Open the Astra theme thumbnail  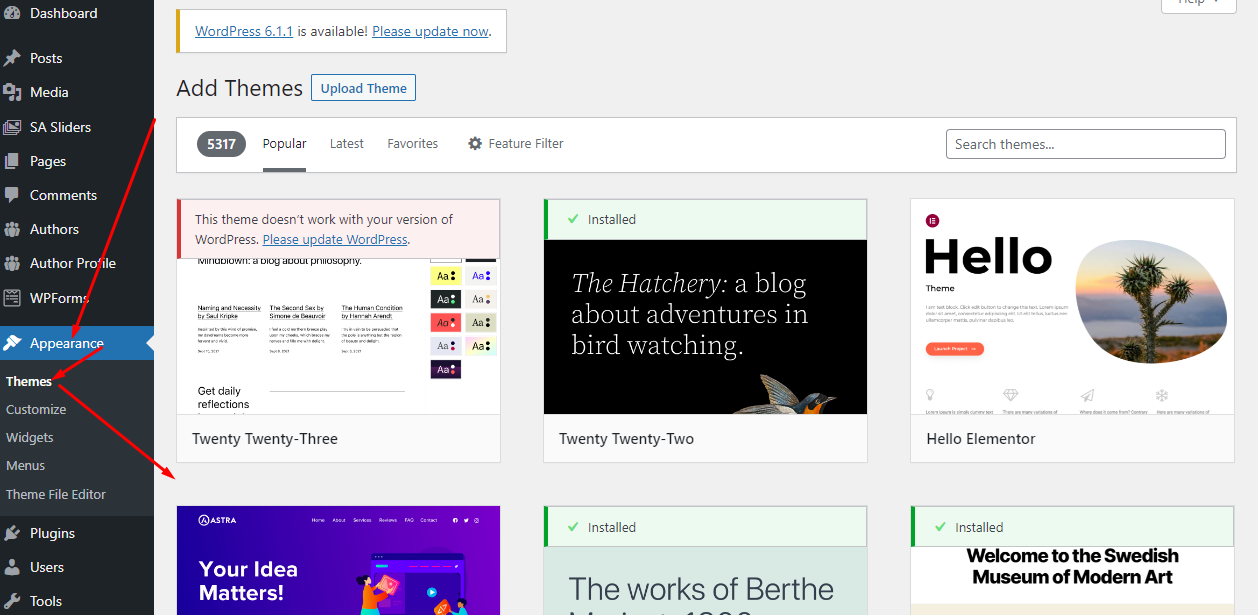338,560
